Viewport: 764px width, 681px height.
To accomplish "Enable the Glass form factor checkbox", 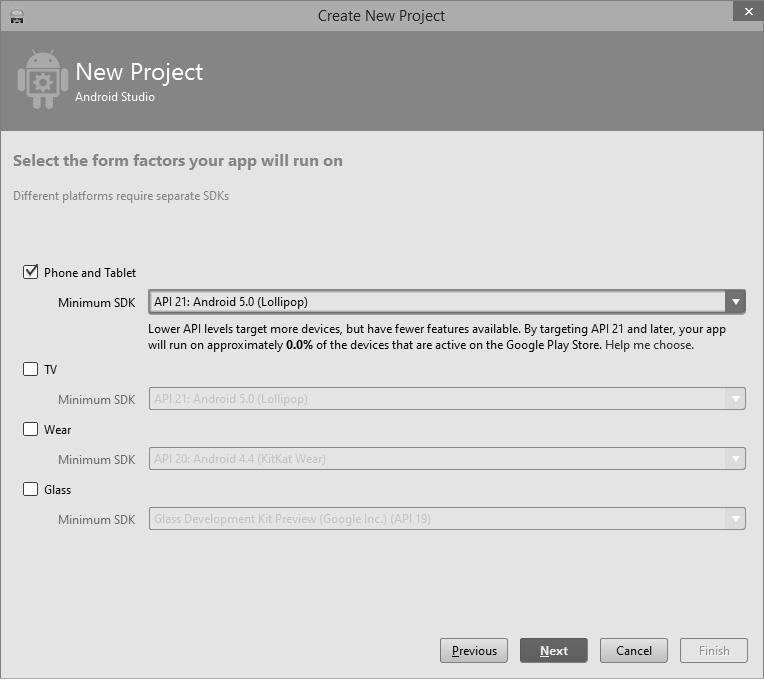I will tap(30, 489).
